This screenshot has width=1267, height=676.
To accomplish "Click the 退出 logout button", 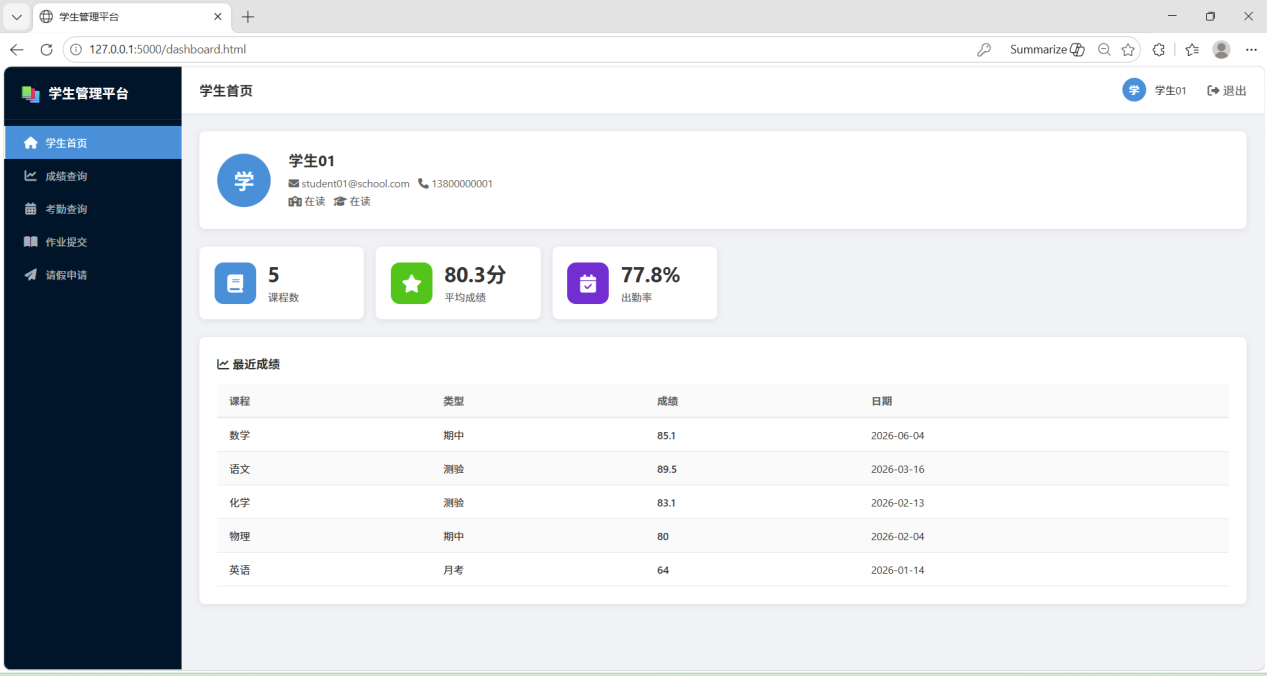I will point(1227,91).
